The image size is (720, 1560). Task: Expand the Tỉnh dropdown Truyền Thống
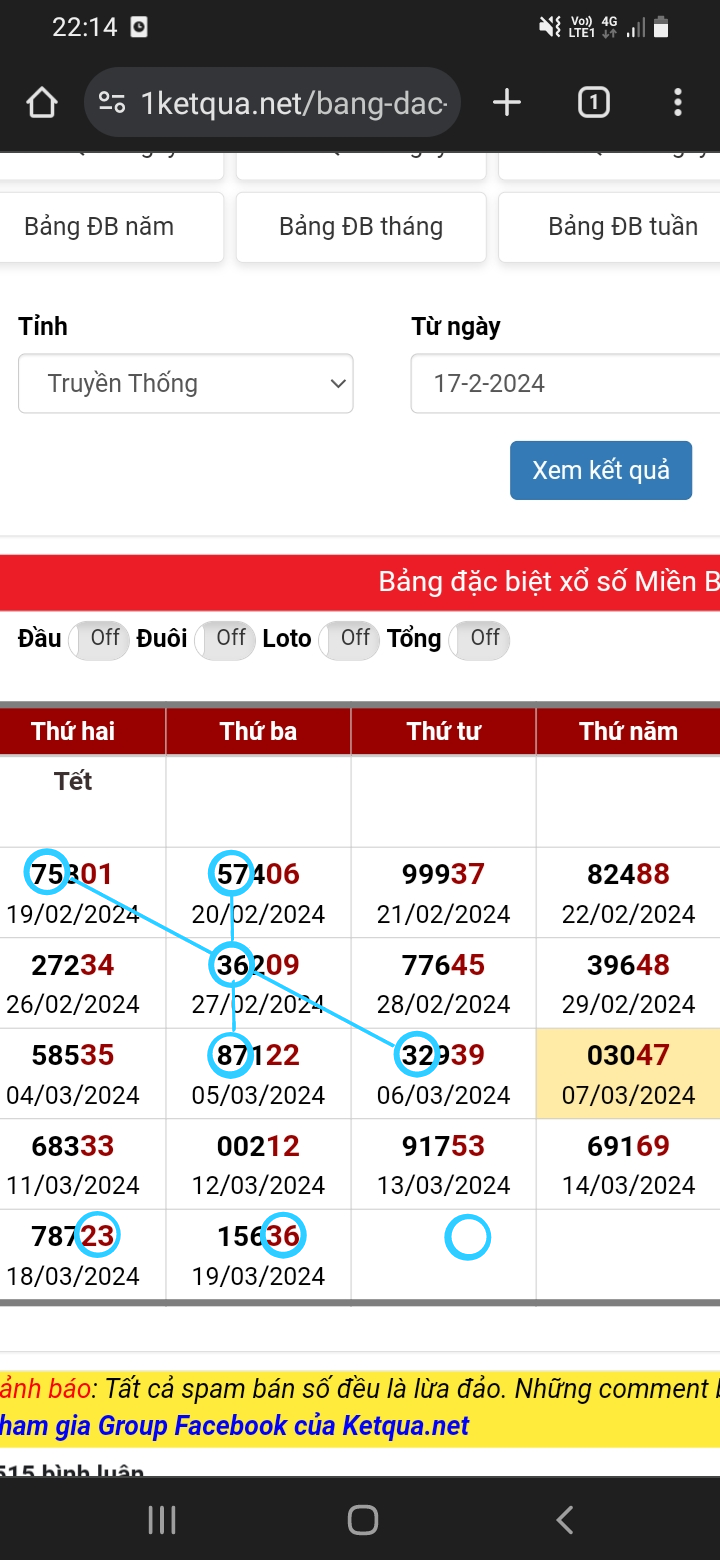pyautogui.click(x=186, y=383)
